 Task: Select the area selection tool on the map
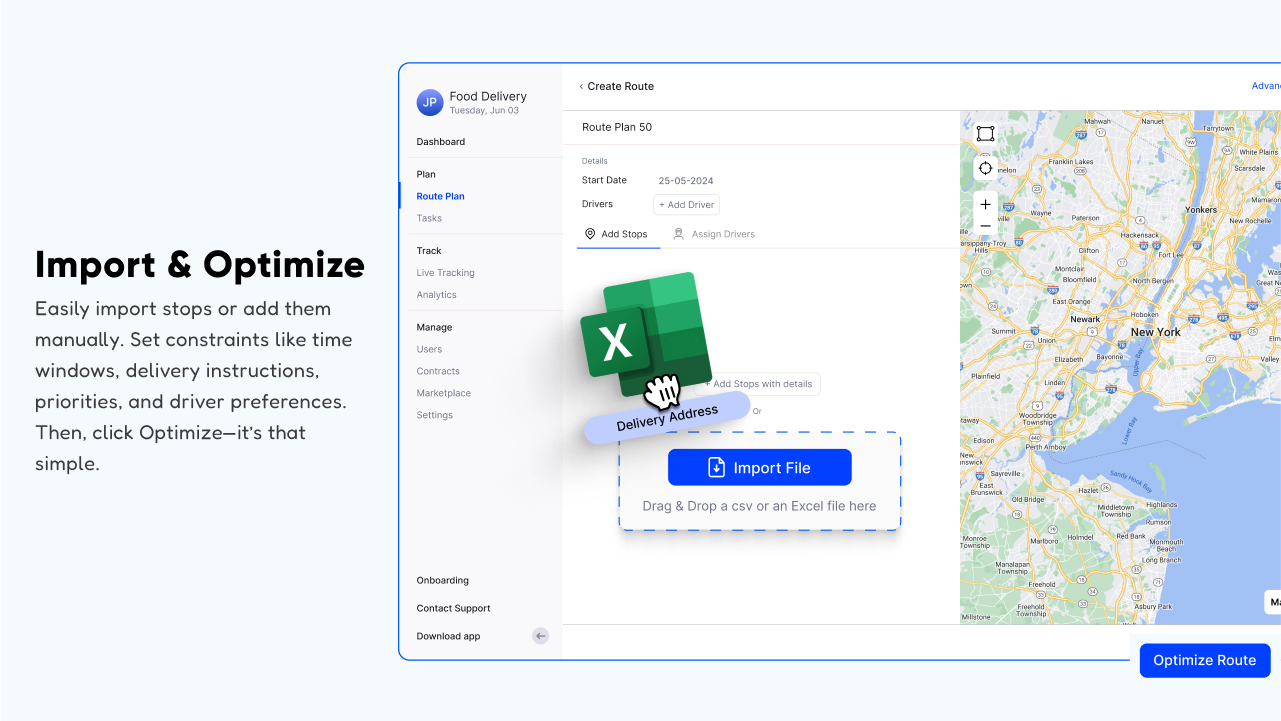[x=985, y=133]
